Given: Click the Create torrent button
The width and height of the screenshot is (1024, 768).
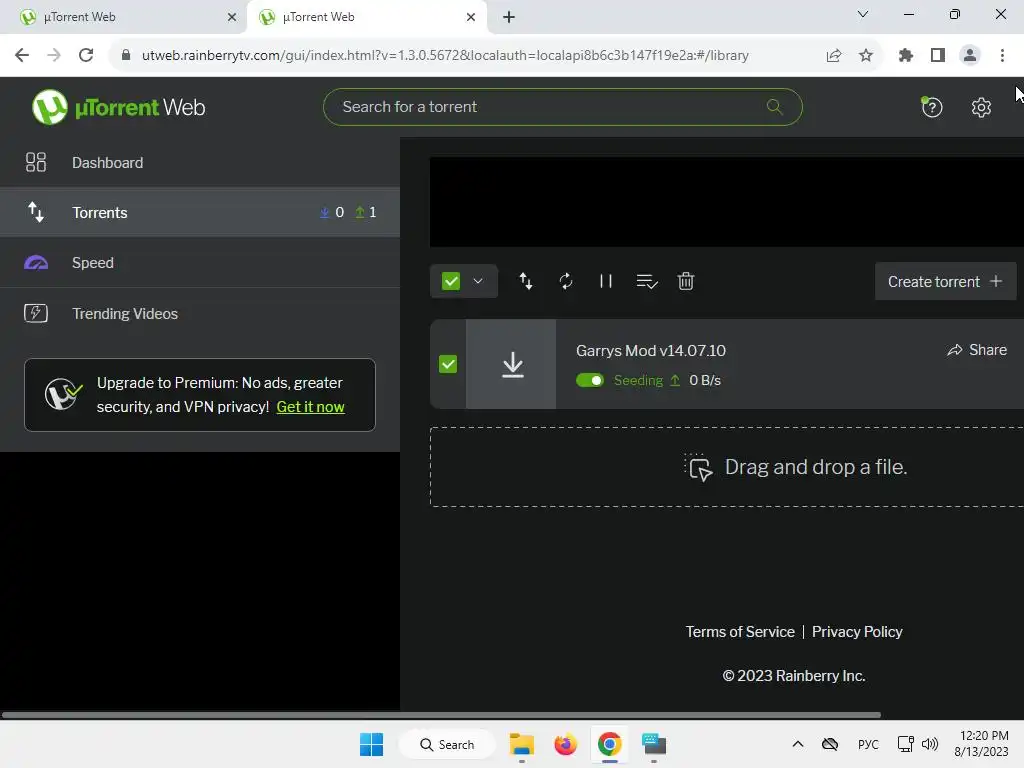Looking at the screenshot, I should coord(945,281).
